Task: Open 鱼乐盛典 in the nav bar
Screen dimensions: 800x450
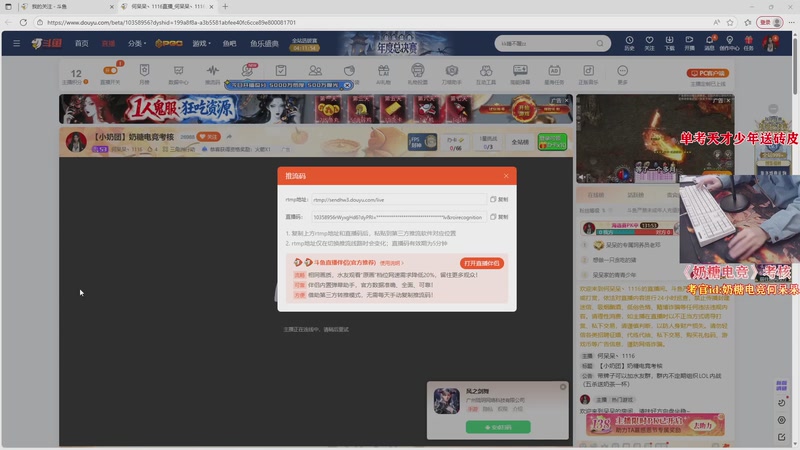Action: click(x=264, y=43)
